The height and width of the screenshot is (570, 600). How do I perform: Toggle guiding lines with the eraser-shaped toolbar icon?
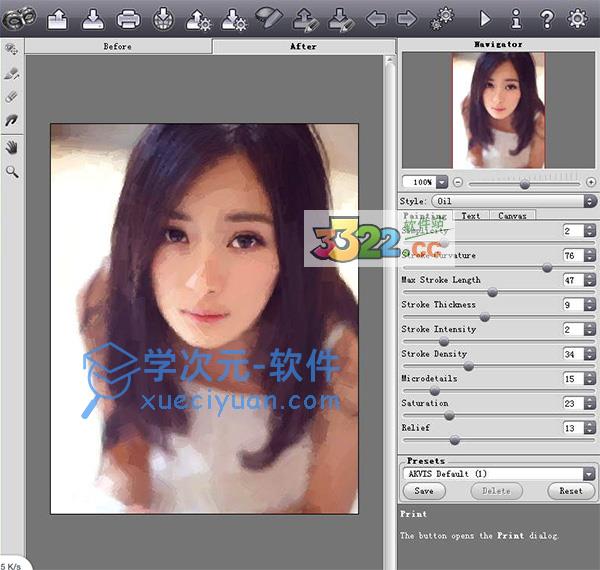point(269,18)
